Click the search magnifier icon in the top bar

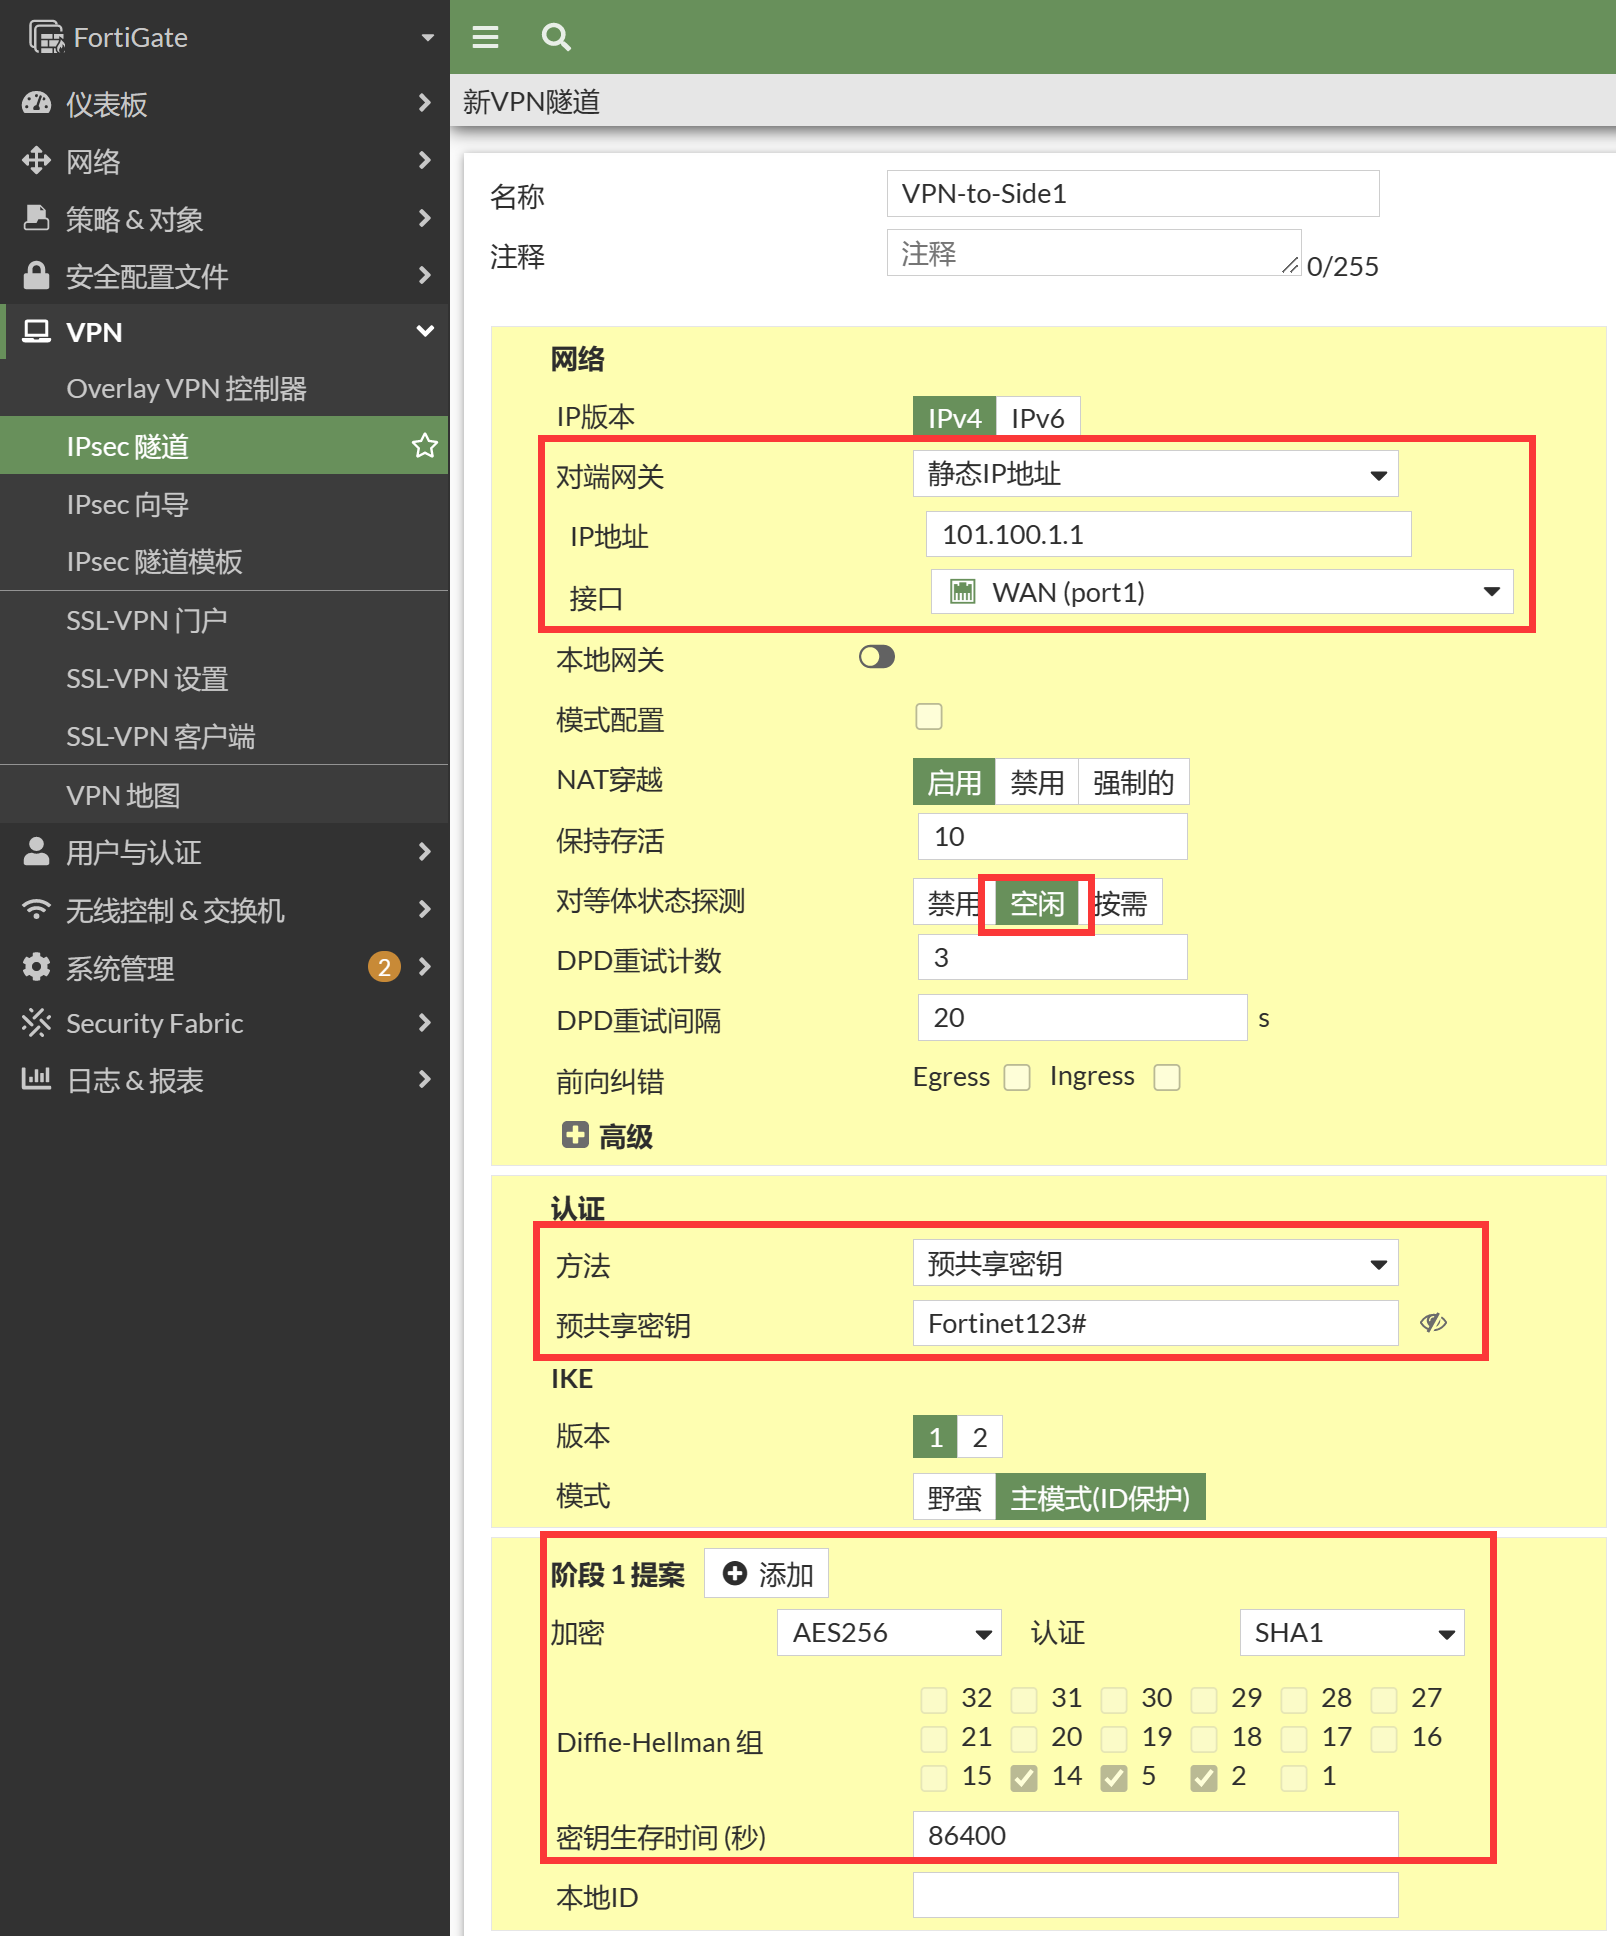(556, 37)
